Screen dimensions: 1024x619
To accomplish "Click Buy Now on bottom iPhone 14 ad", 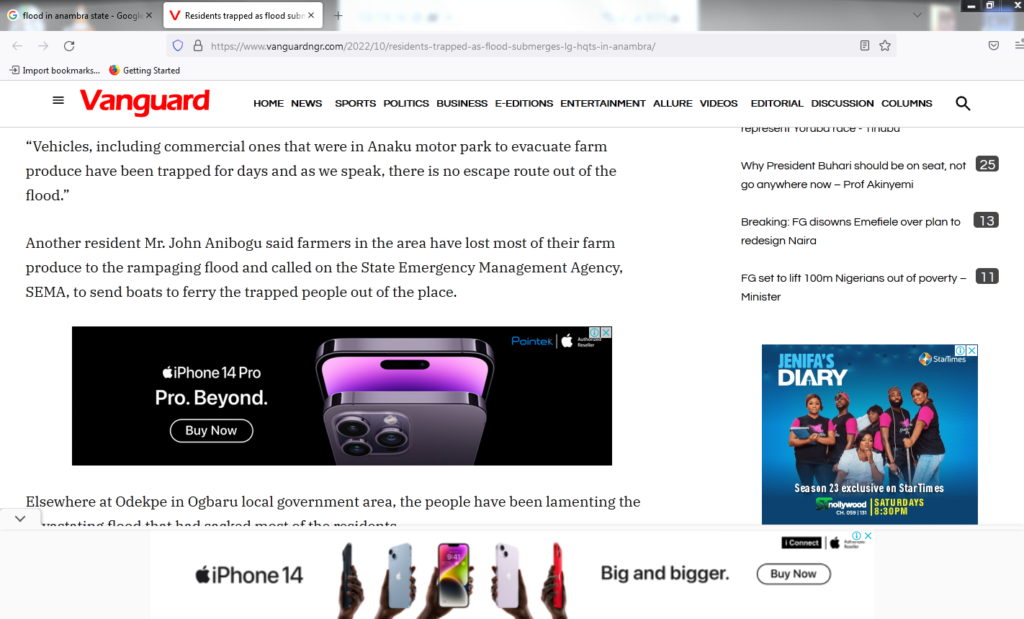I will pyautogui.click(x=793, y=574).
